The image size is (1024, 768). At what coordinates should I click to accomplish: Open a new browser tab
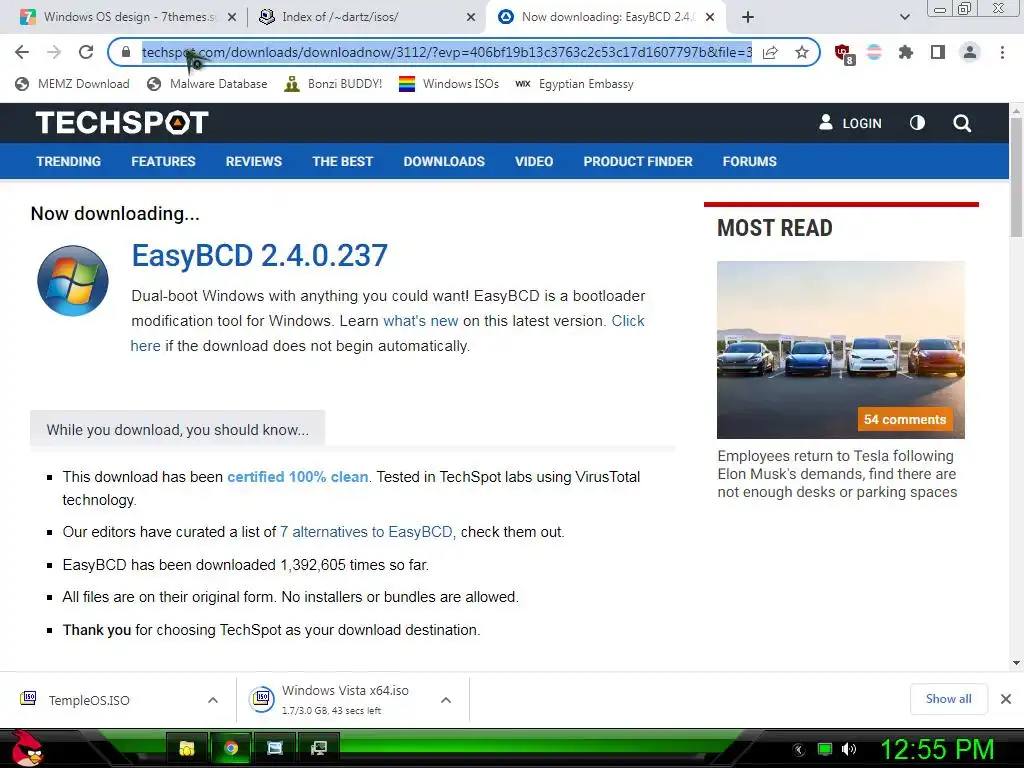tap(748, 17)
